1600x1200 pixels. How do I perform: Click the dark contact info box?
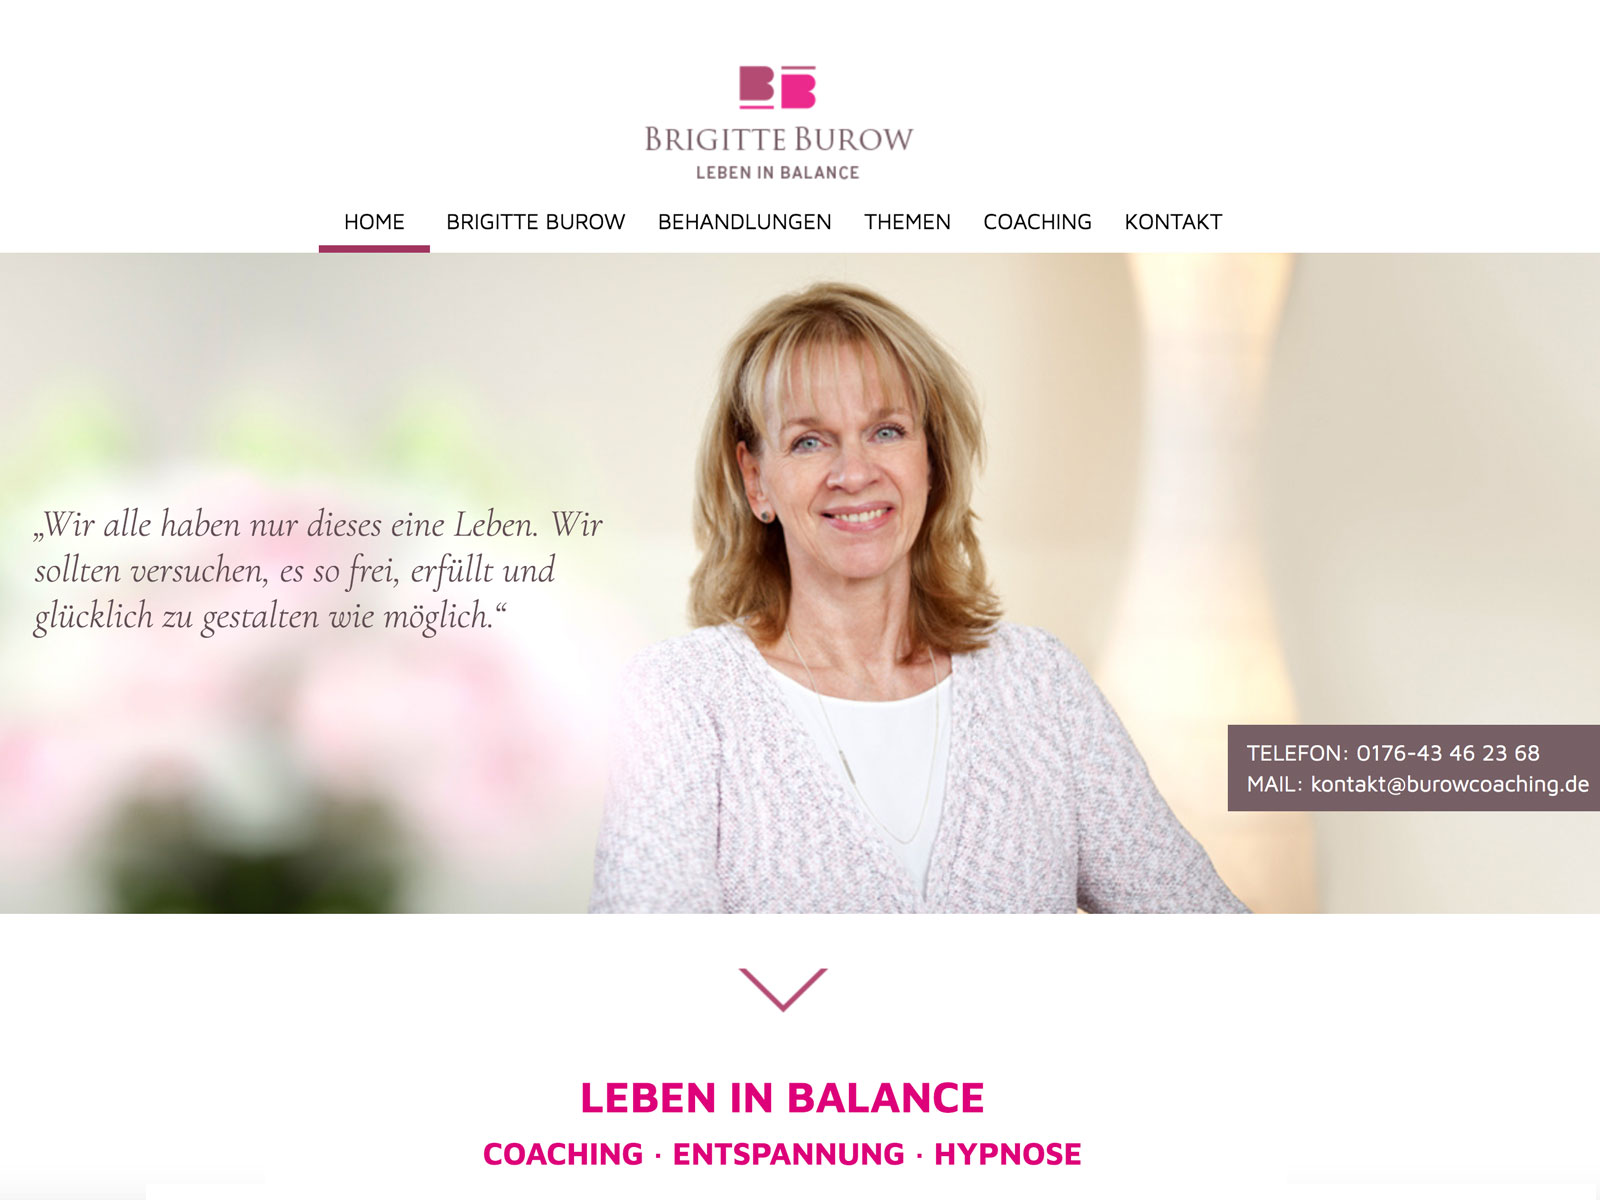click(x=1413, y=768)
